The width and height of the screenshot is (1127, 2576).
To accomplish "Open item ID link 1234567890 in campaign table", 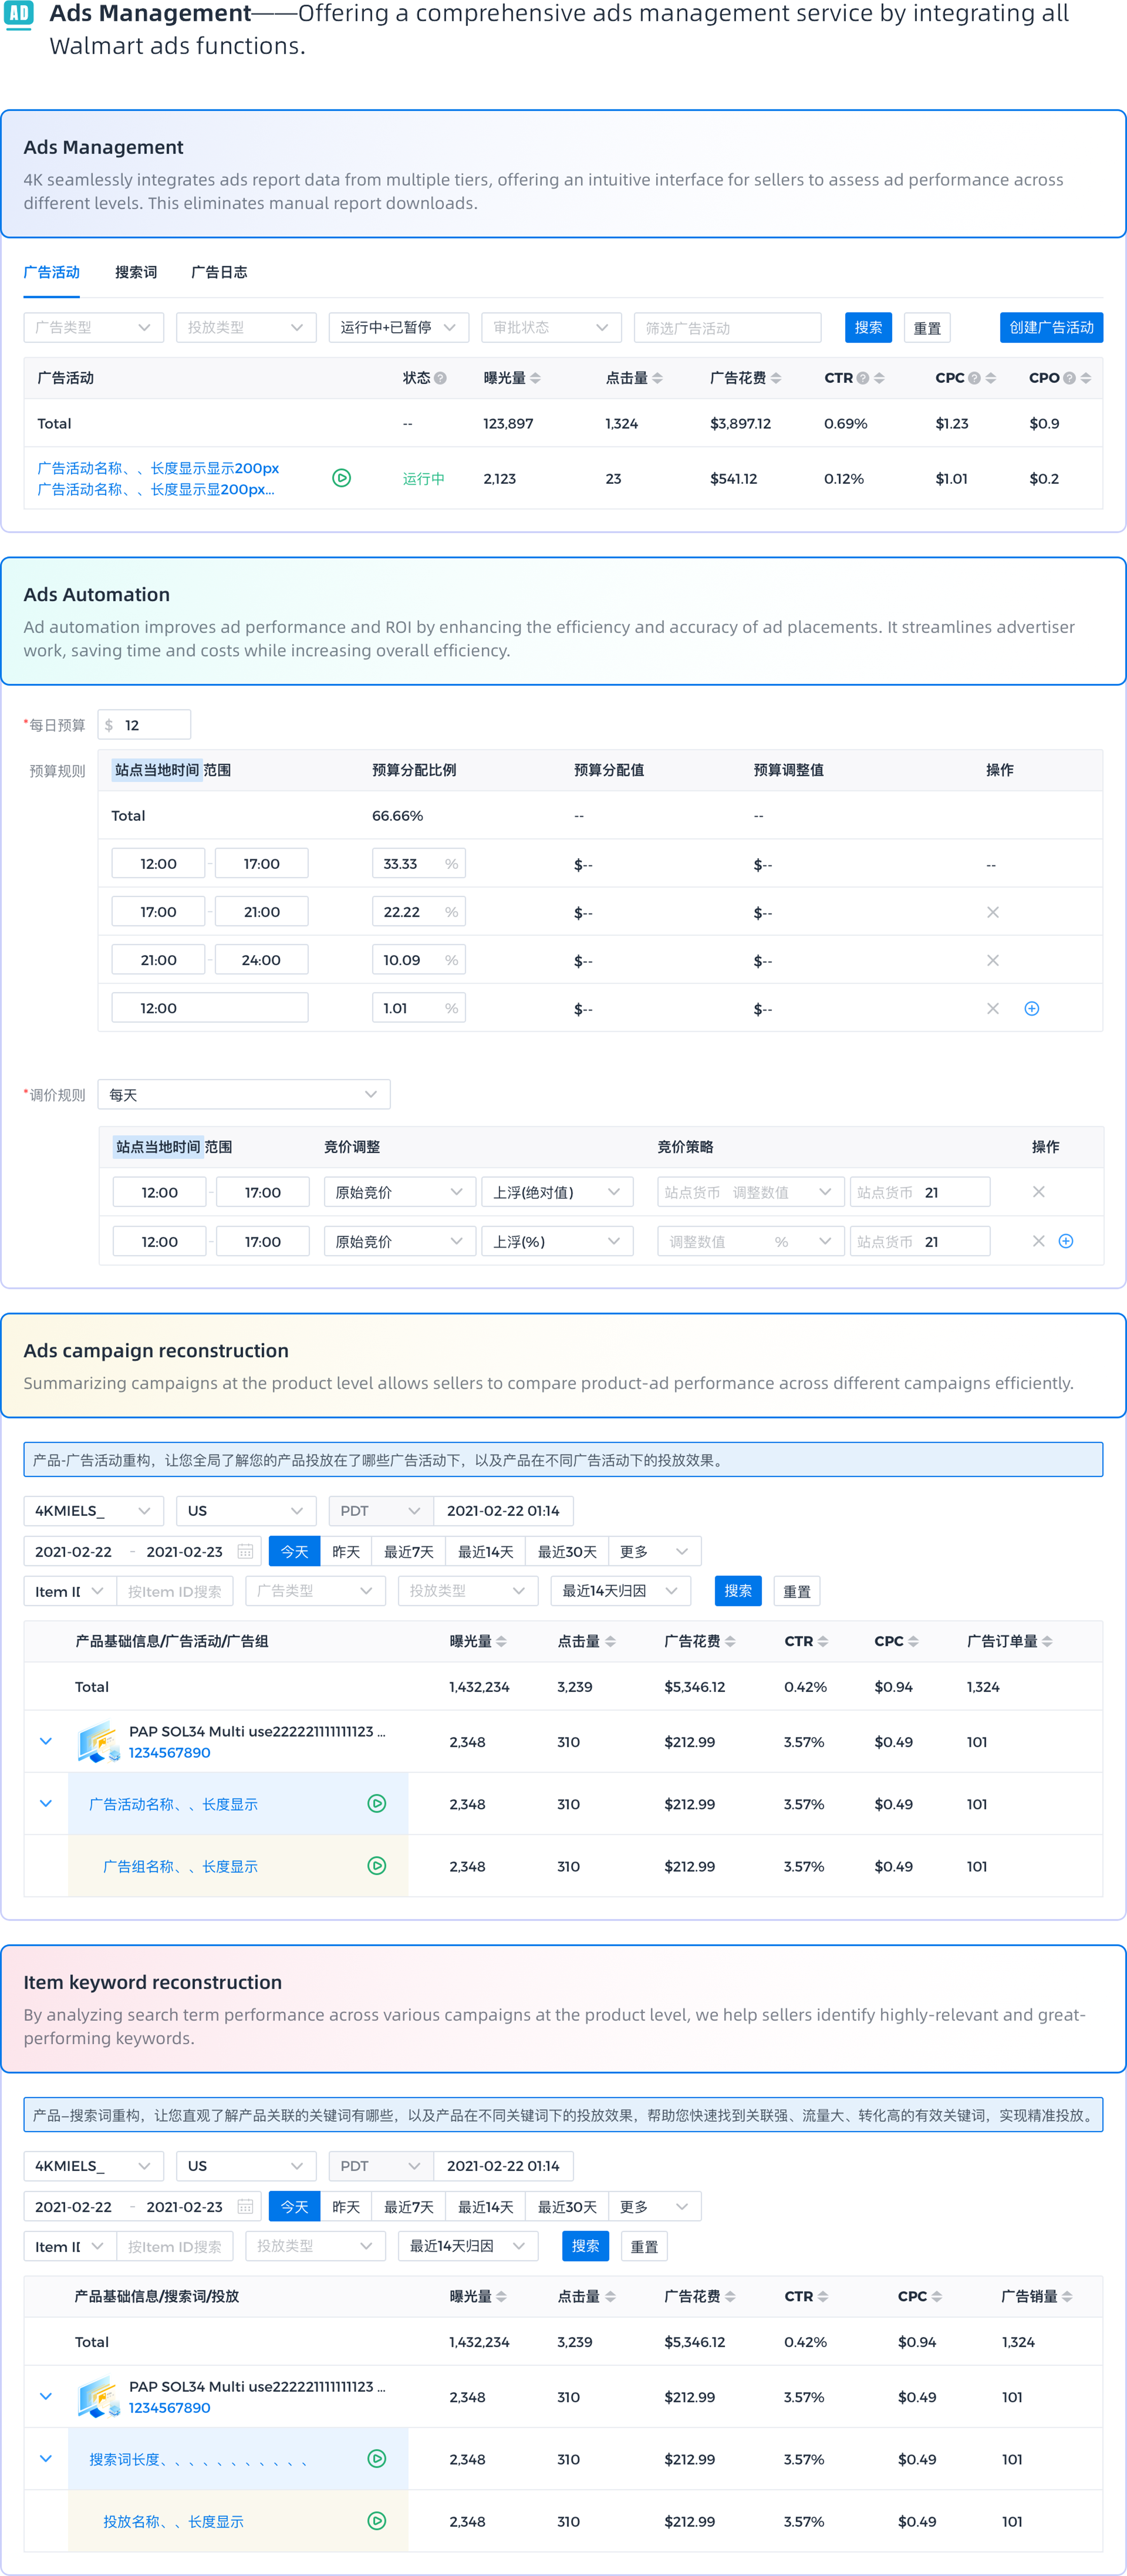I will tap(169, 1753).
